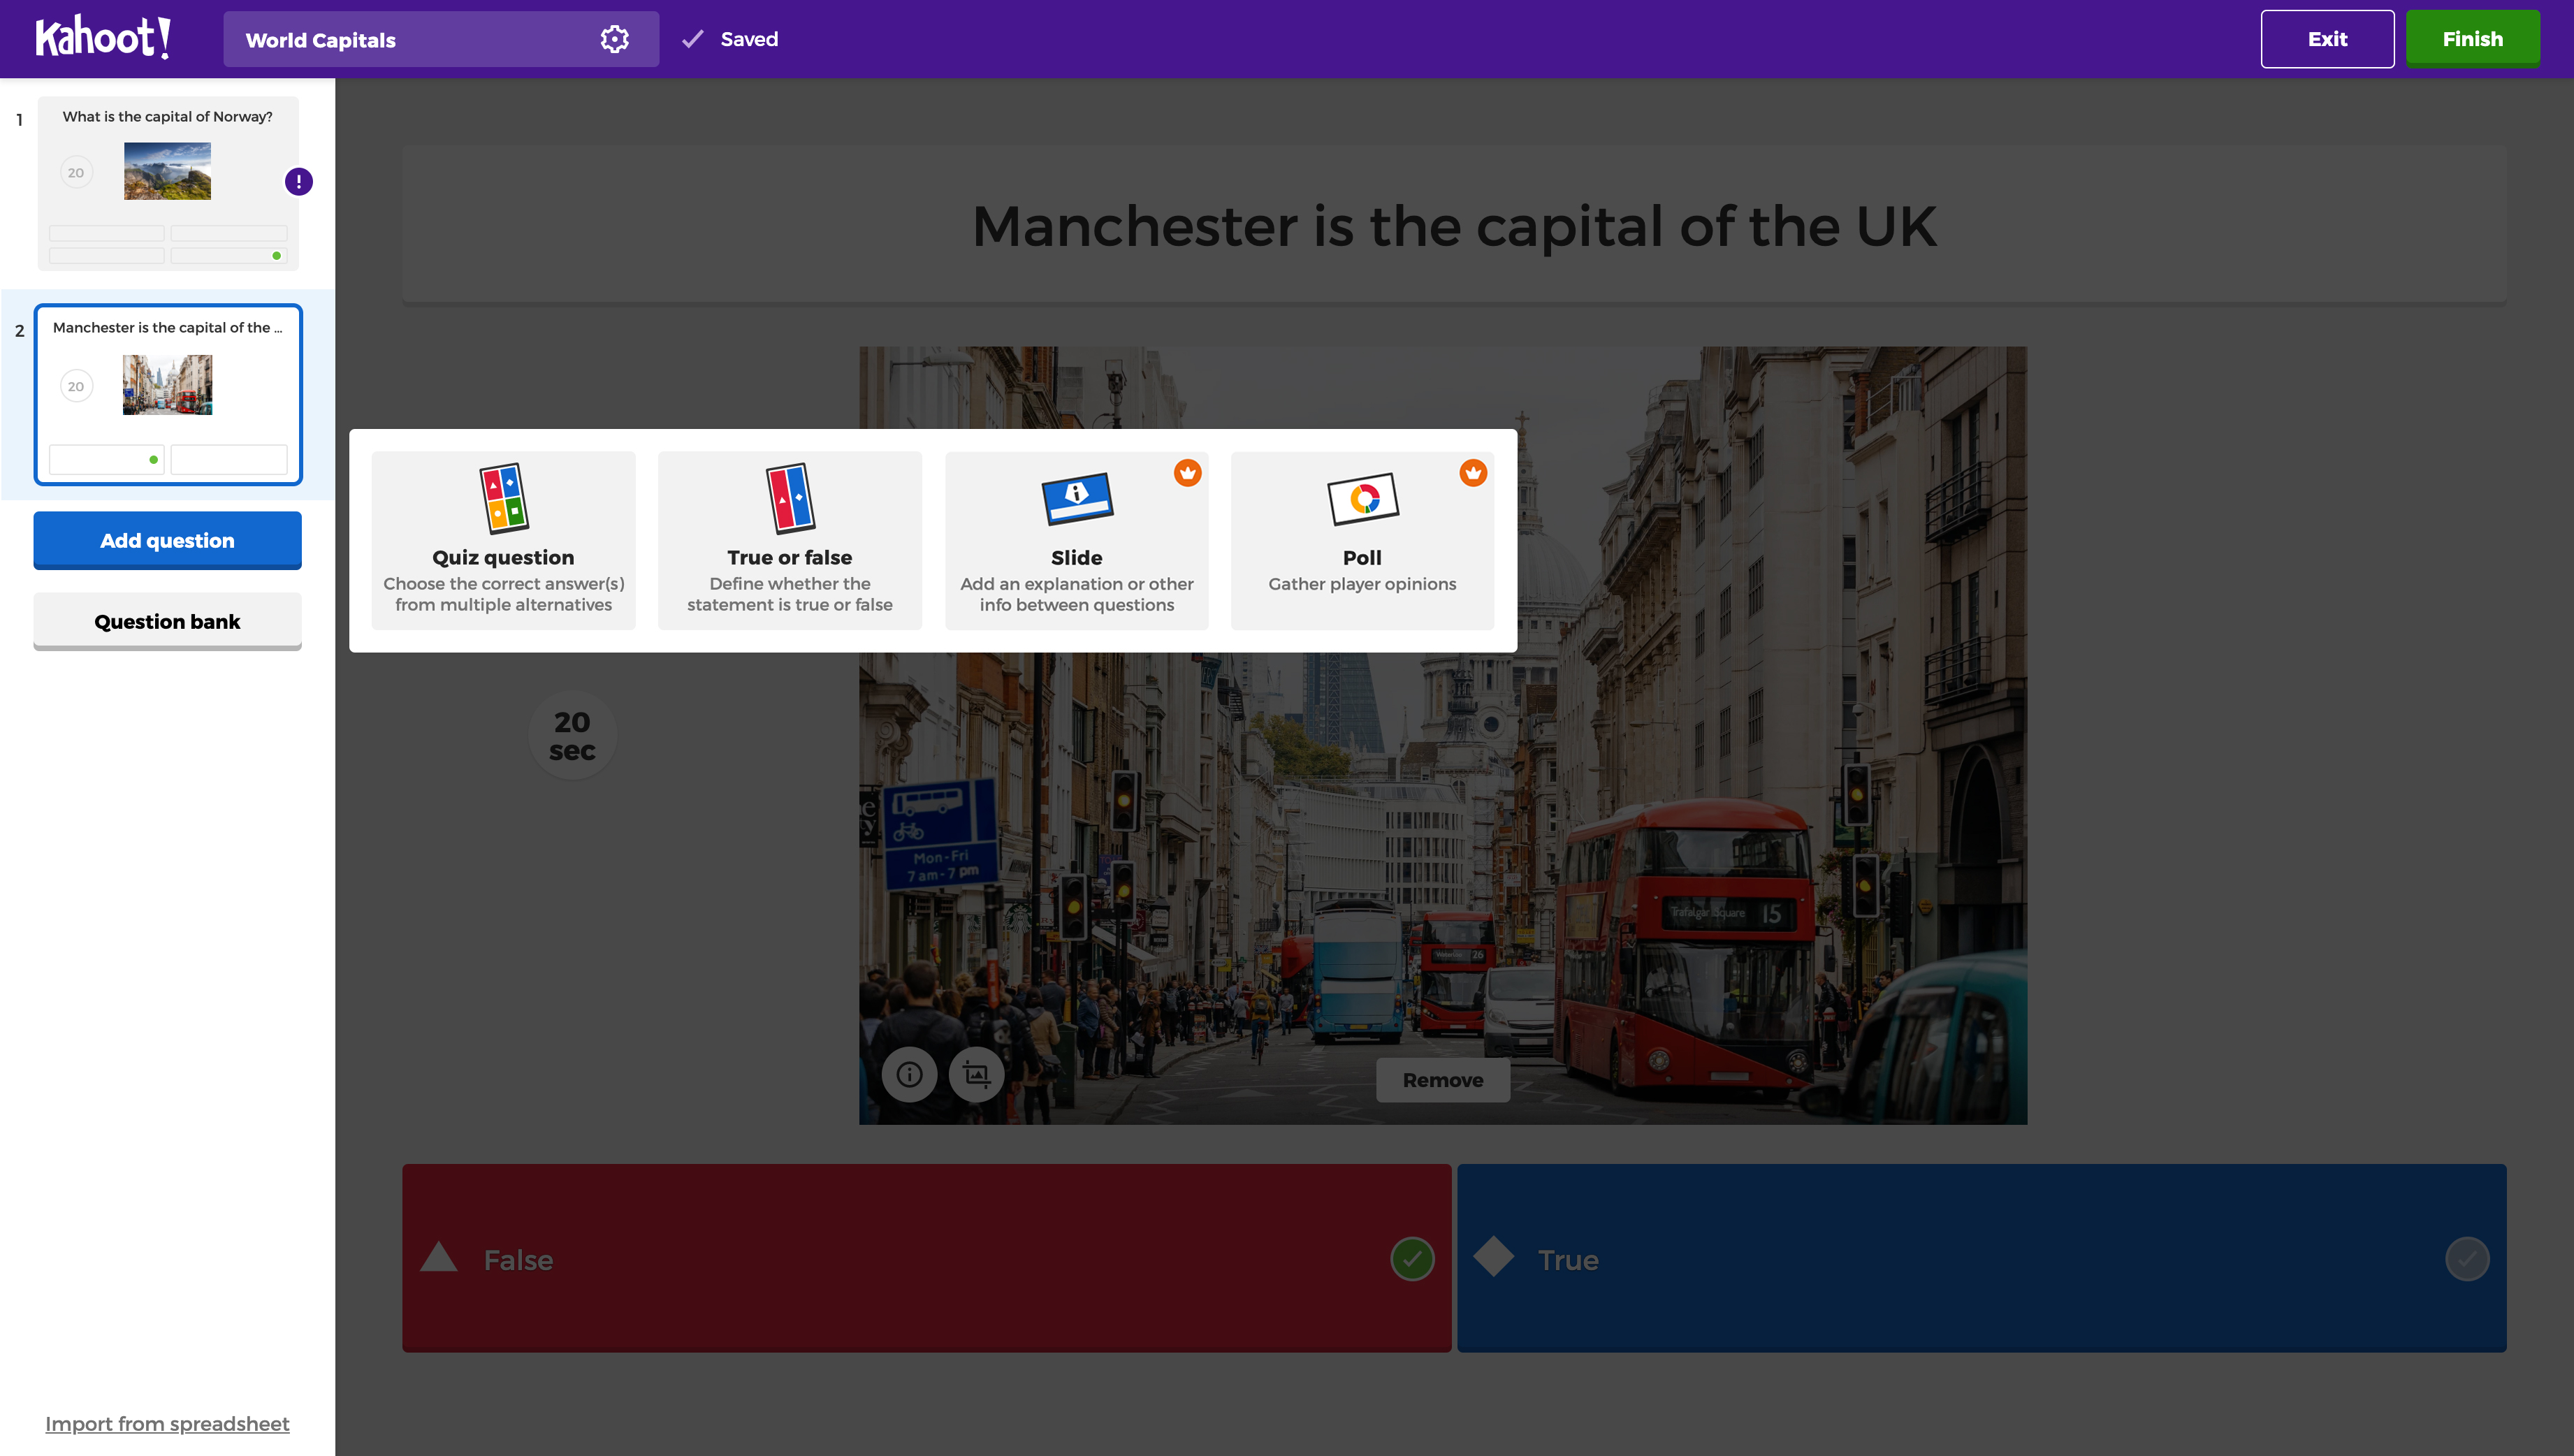Click the settings gear icon for World Capitals
2574x1456 pixels.
point(617,39)
